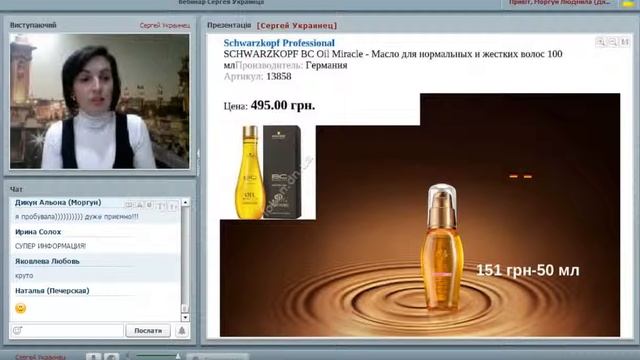Screen dimensions: 640x360
Task: Click price "495.00 грн."
Action: [283, 105]
